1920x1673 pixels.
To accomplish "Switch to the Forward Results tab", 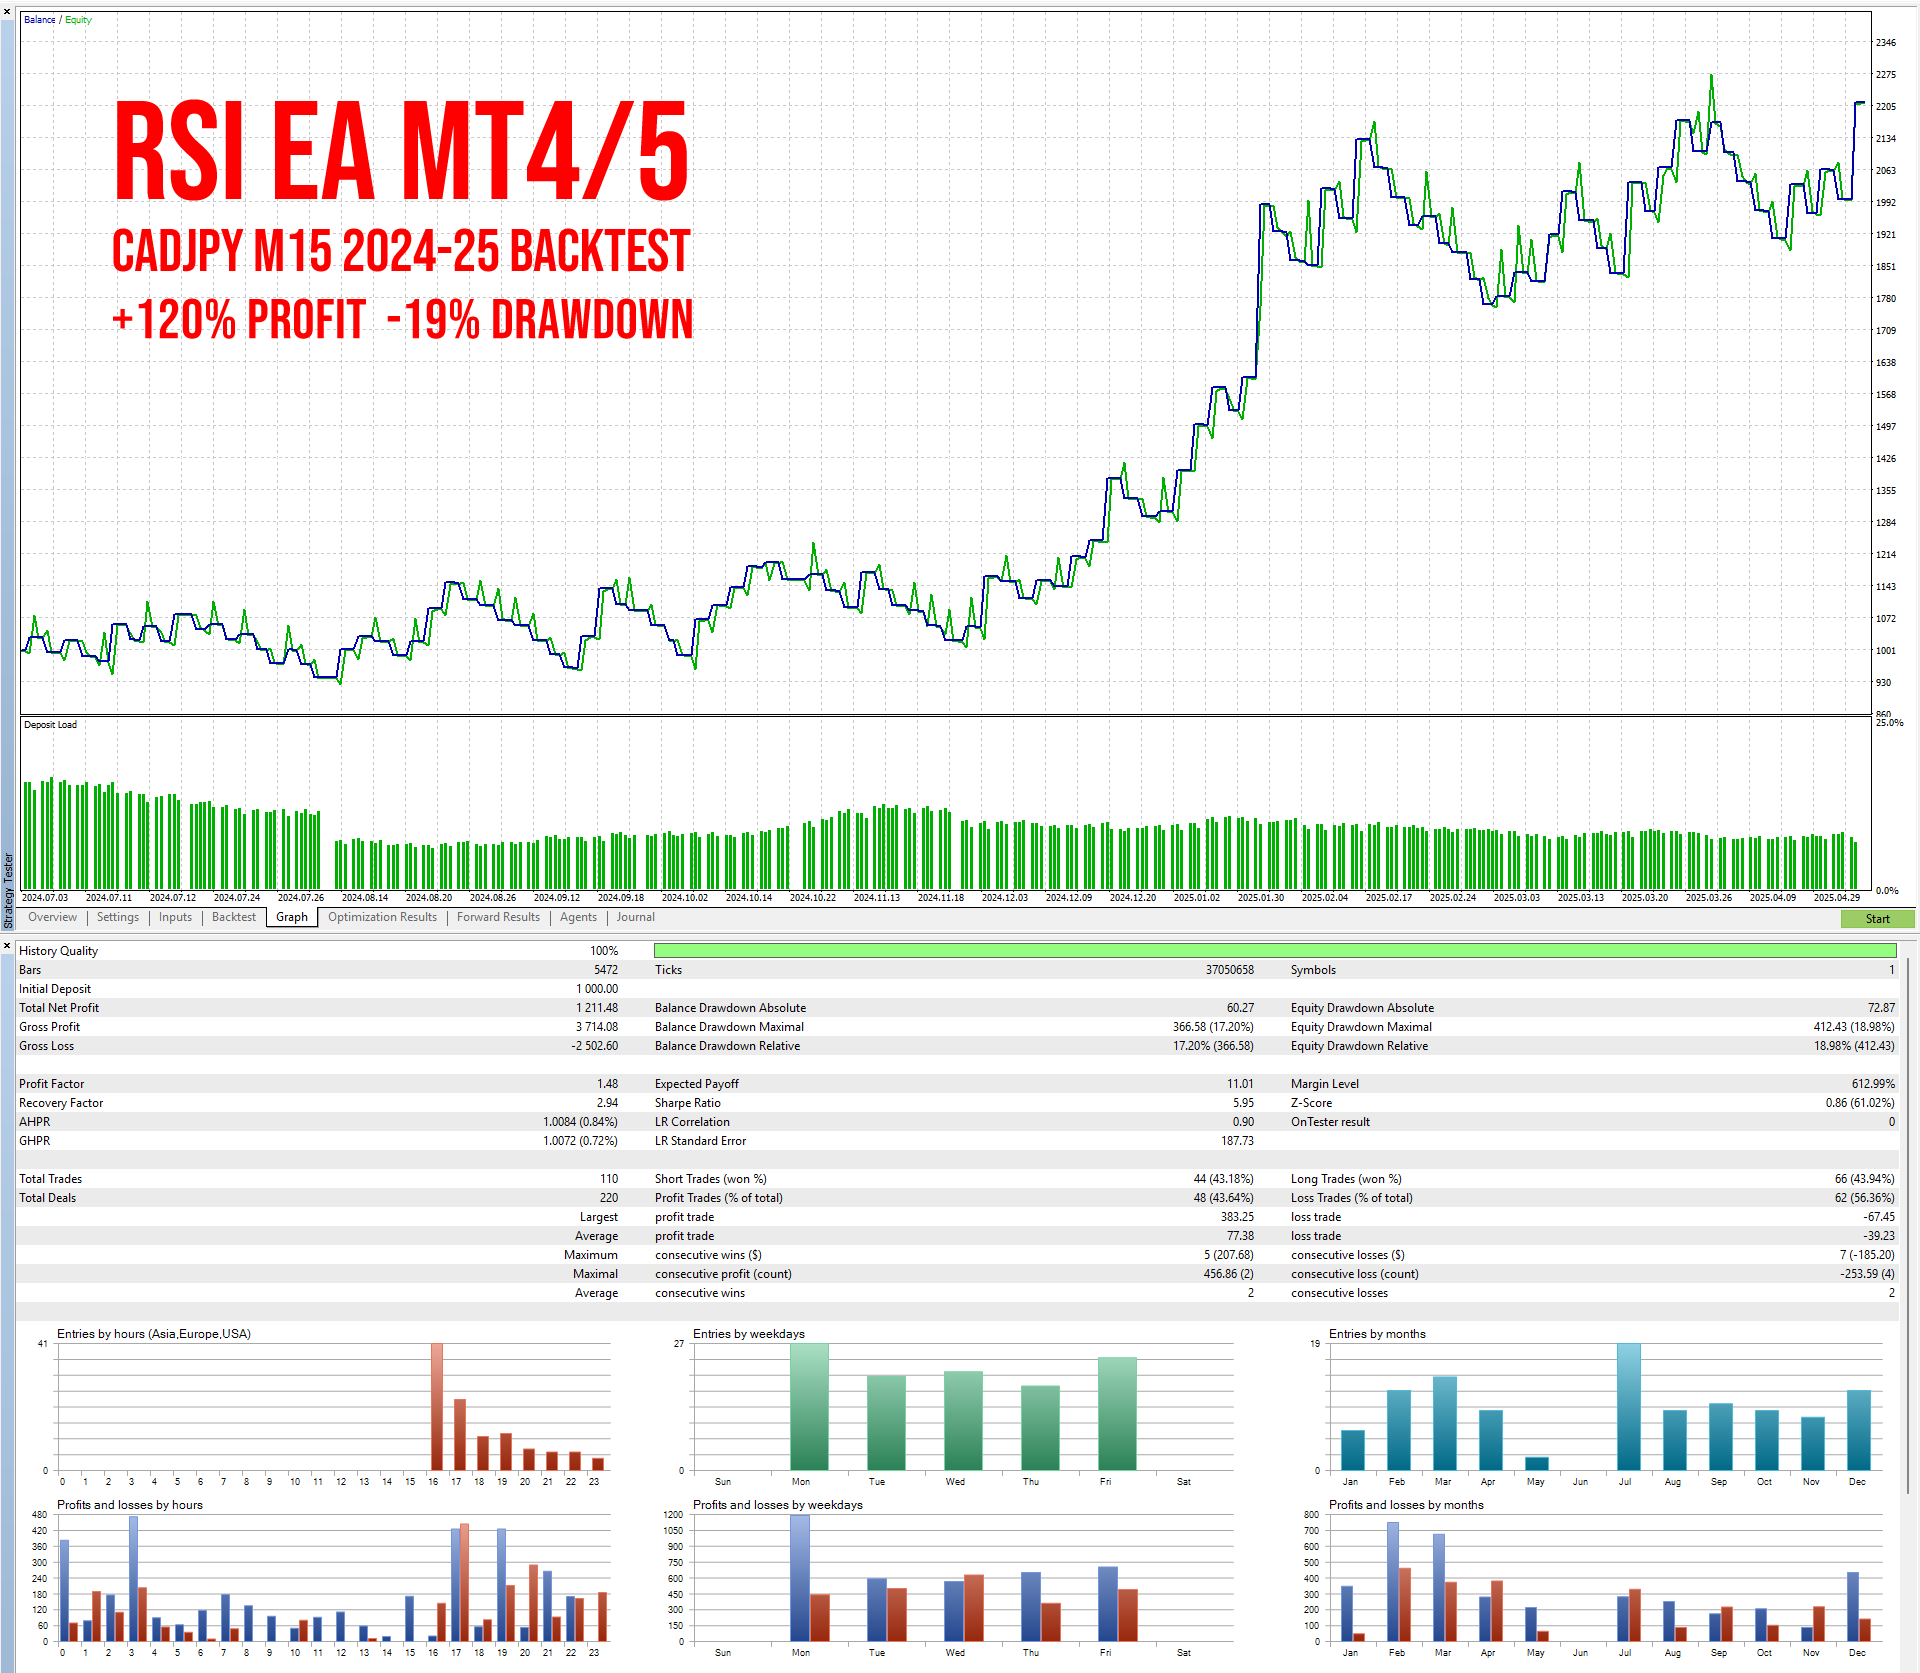I will click(x=498, y=917).
